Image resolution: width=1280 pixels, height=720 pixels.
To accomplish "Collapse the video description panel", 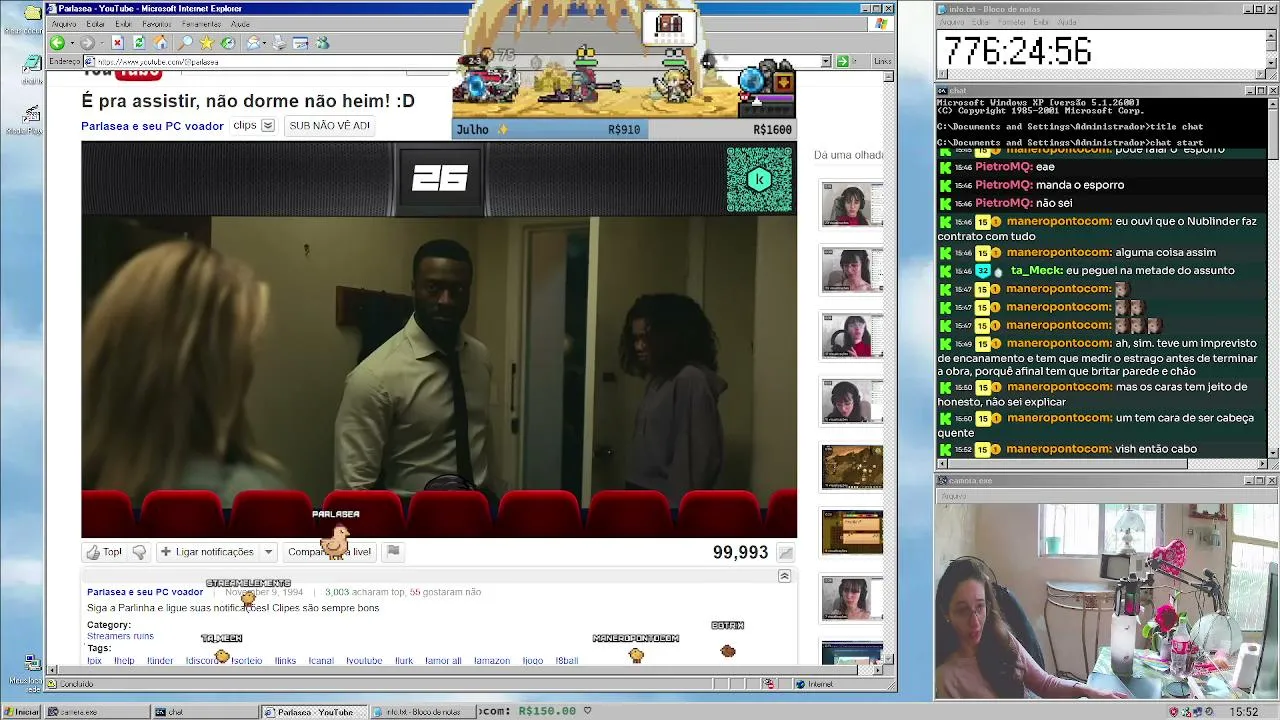I will click(x=784, y=576).
